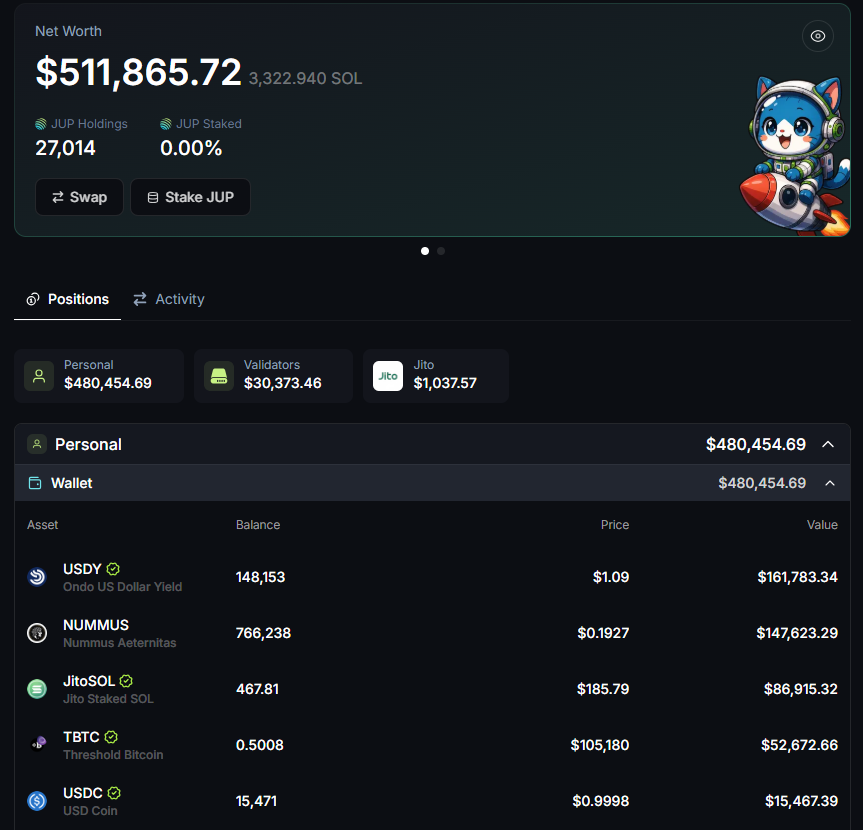Click the USDC token icon
This screenshot has width=863, height=830.
tap(37, 801)
